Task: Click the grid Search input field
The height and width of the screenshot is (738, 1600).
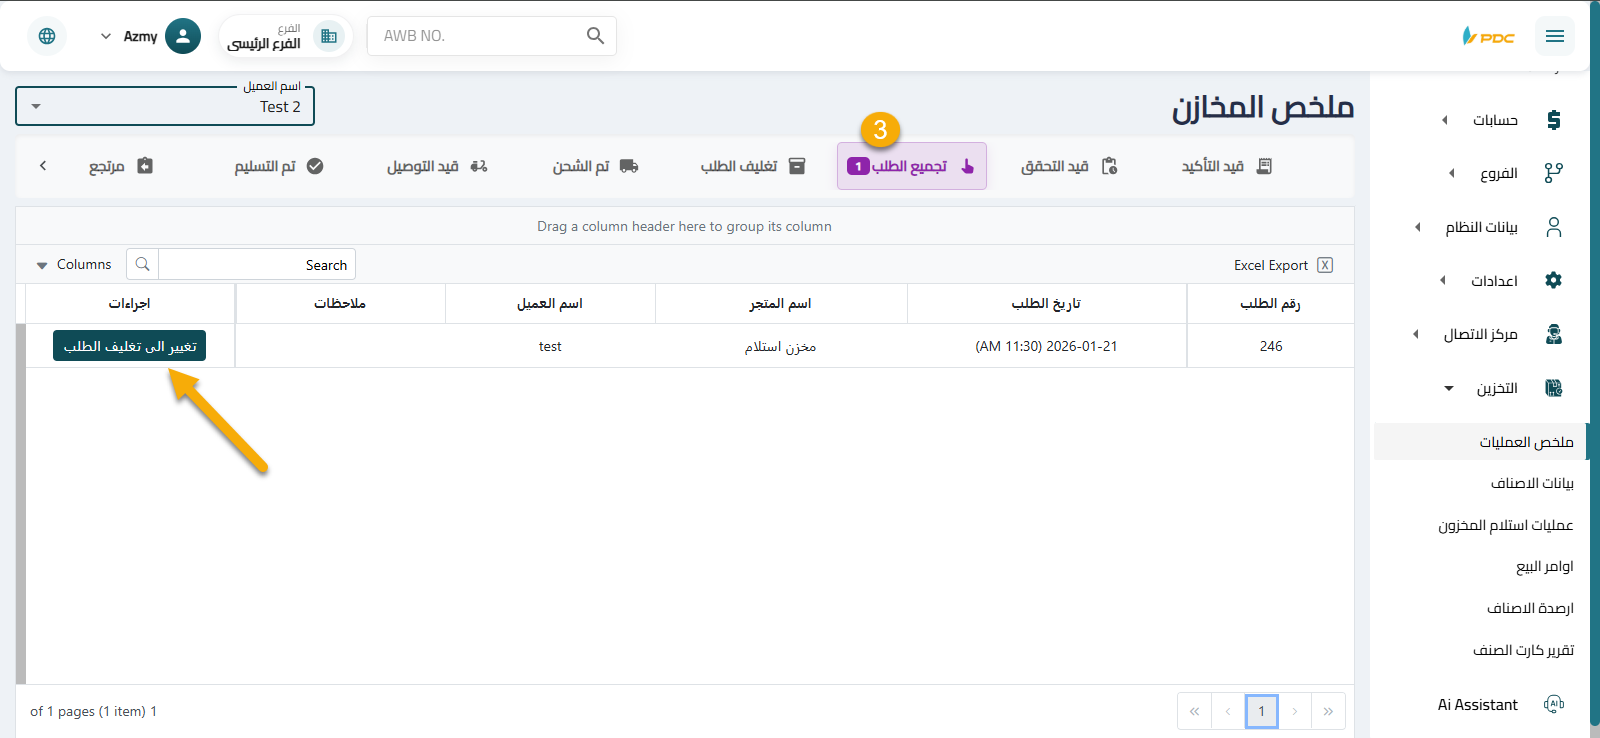Action: click(x=257, y=265)
